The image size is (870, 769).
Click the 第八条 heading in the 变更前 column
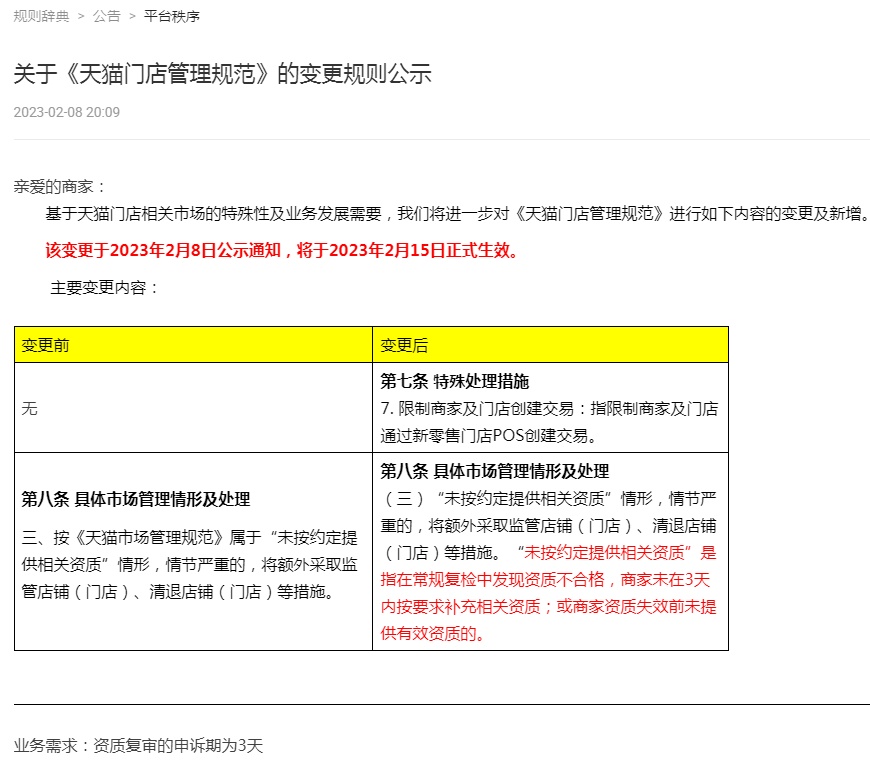click(x=136, y=499)
